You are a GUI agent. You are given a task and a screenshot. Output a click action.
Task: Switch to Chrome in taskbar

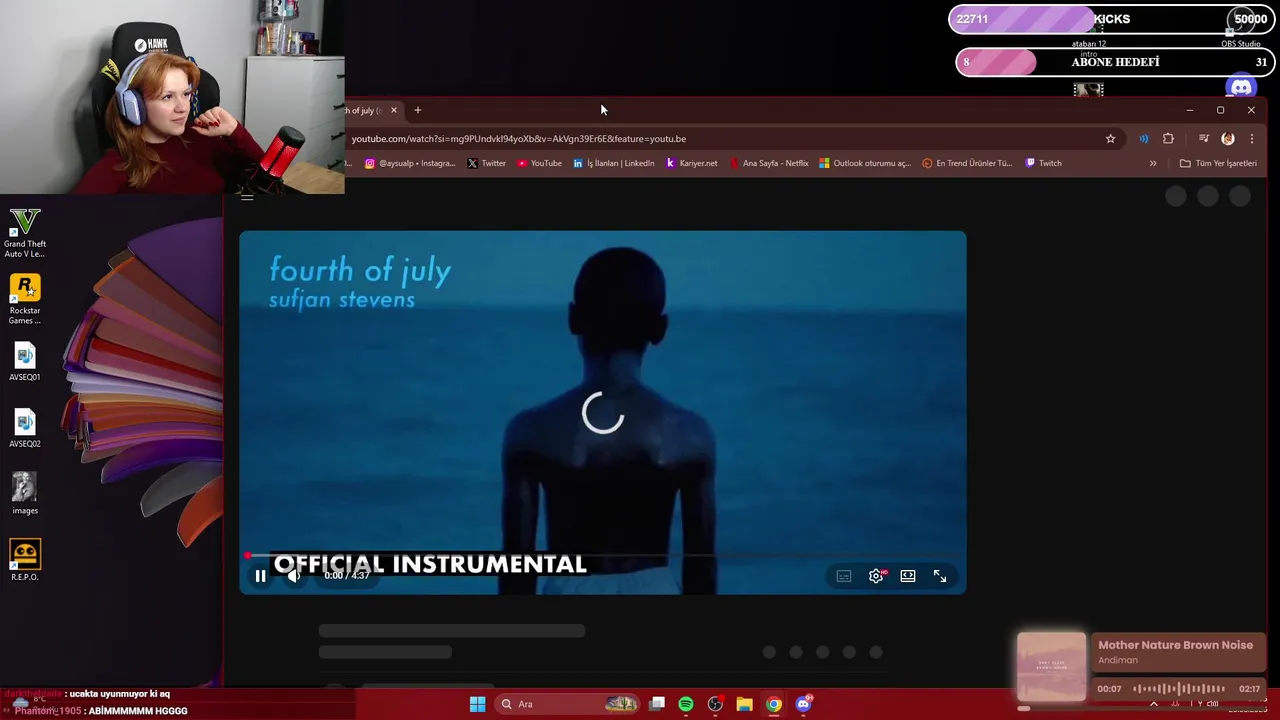click(x=774, y=704)
